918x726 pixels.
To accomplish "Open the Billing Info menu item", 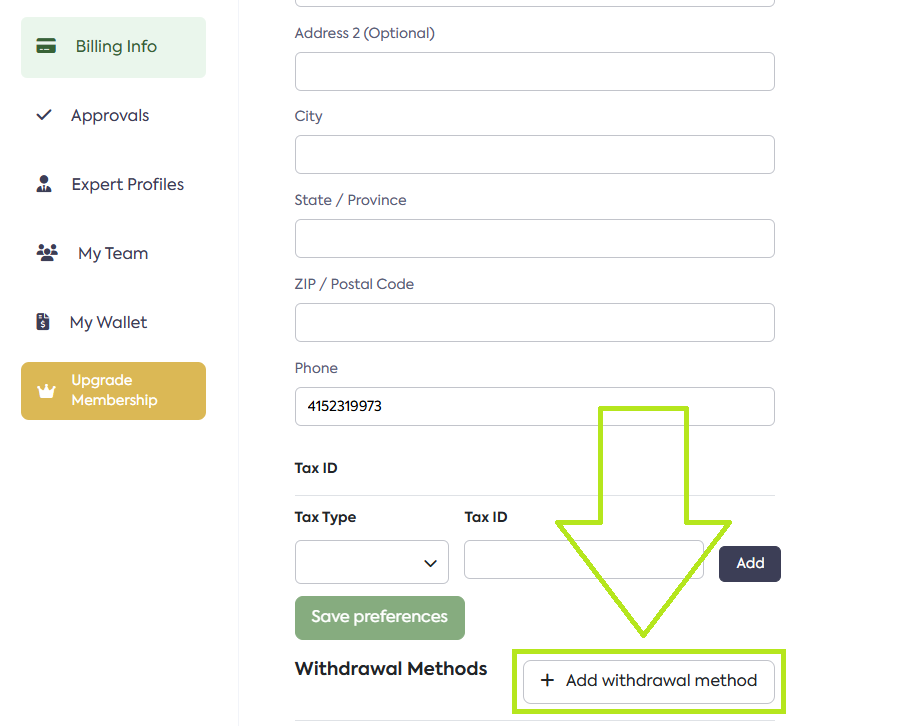I will (x=114, y=47).
